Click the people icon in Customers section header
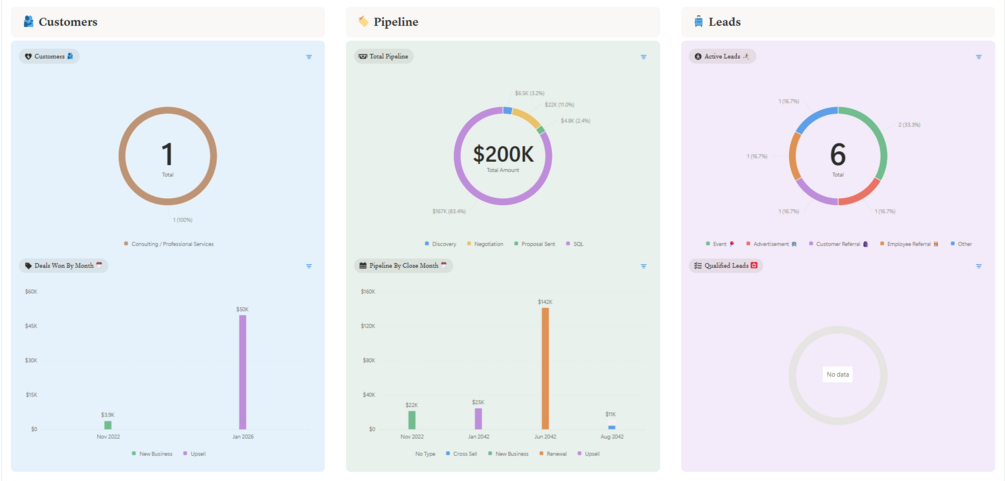This screenshot has height=481, width=1005. [28, 22]
